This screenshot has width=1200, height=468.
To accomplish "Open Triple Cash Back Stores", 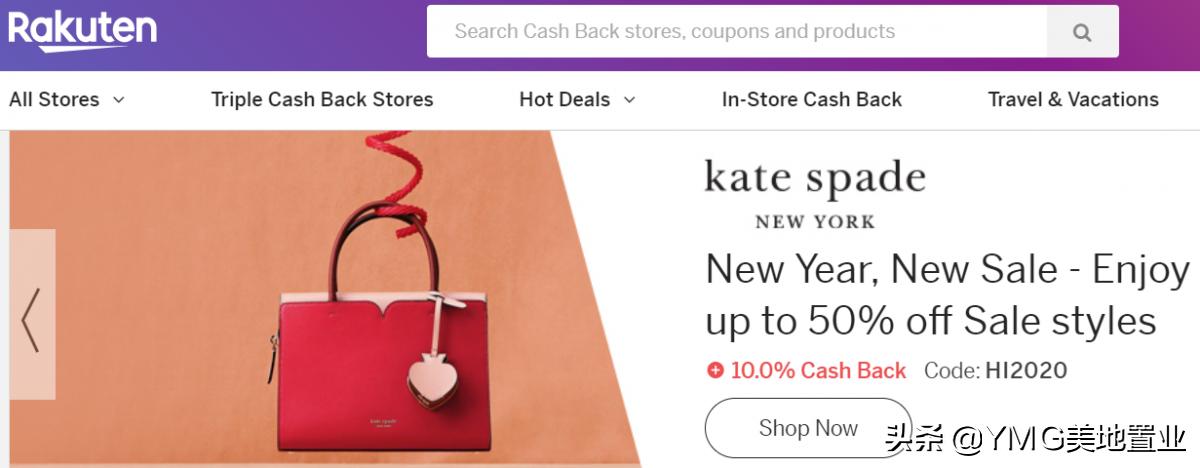I will pyautogui.click(x=322, y=99).
